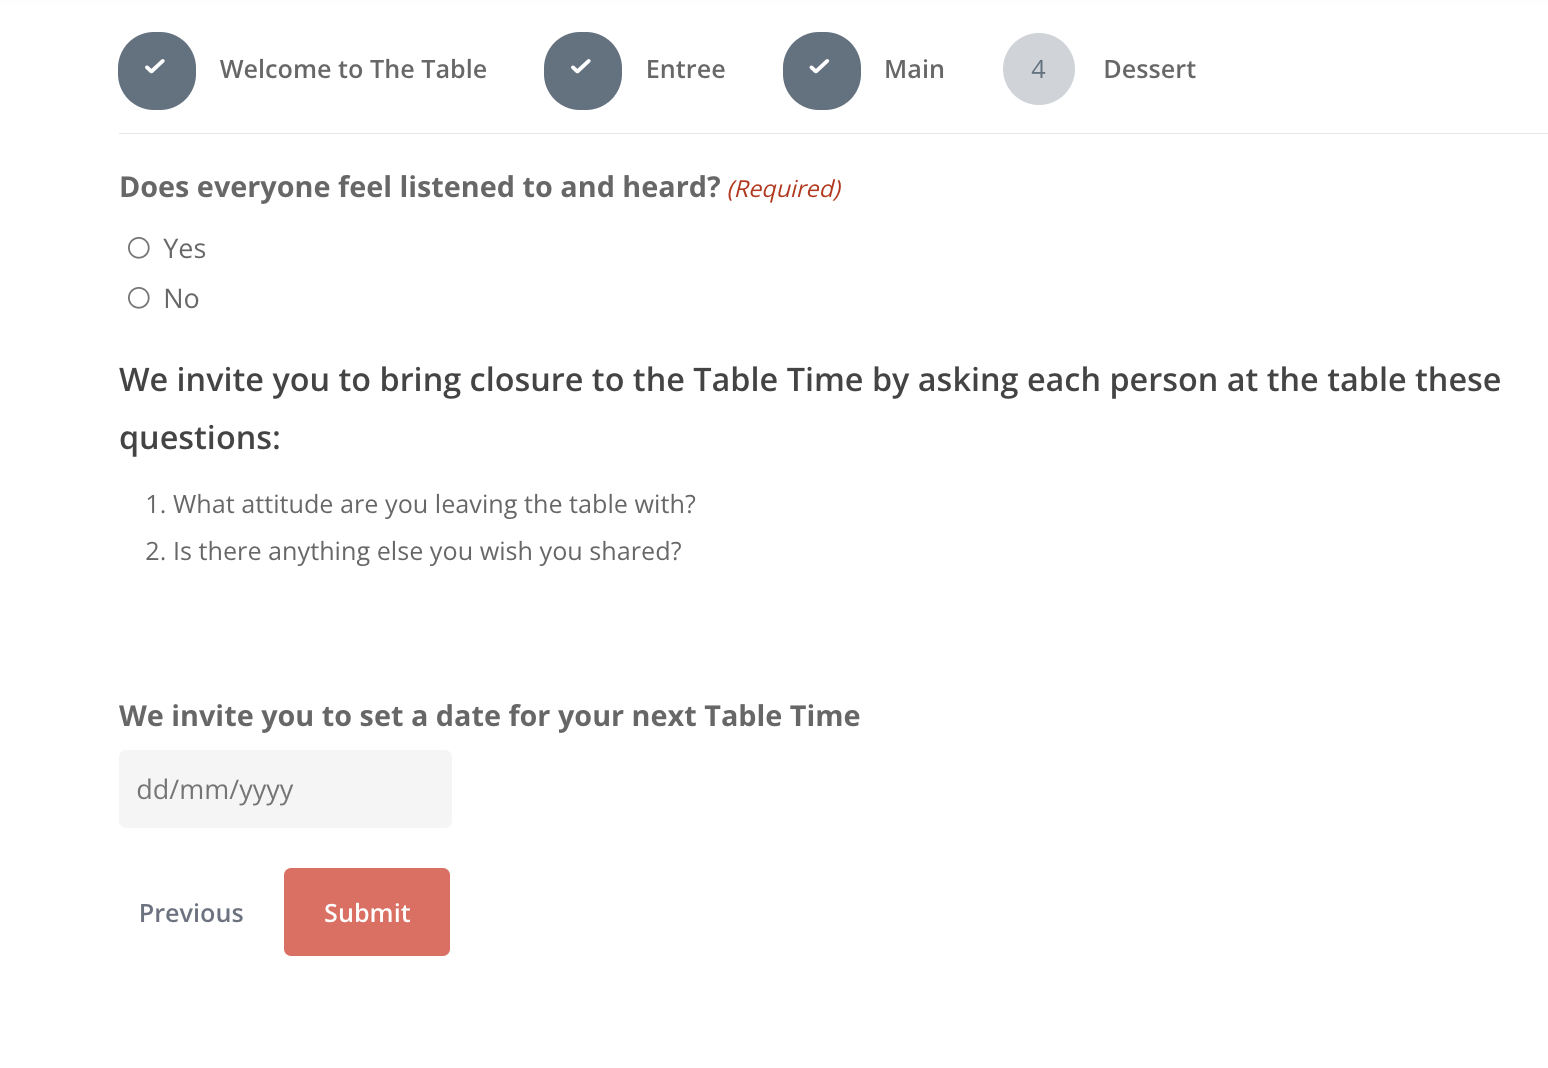Click the Main step checkmark circle
The height and width of the screenshot is (1068, 1548).
click(x=821, y=70)
